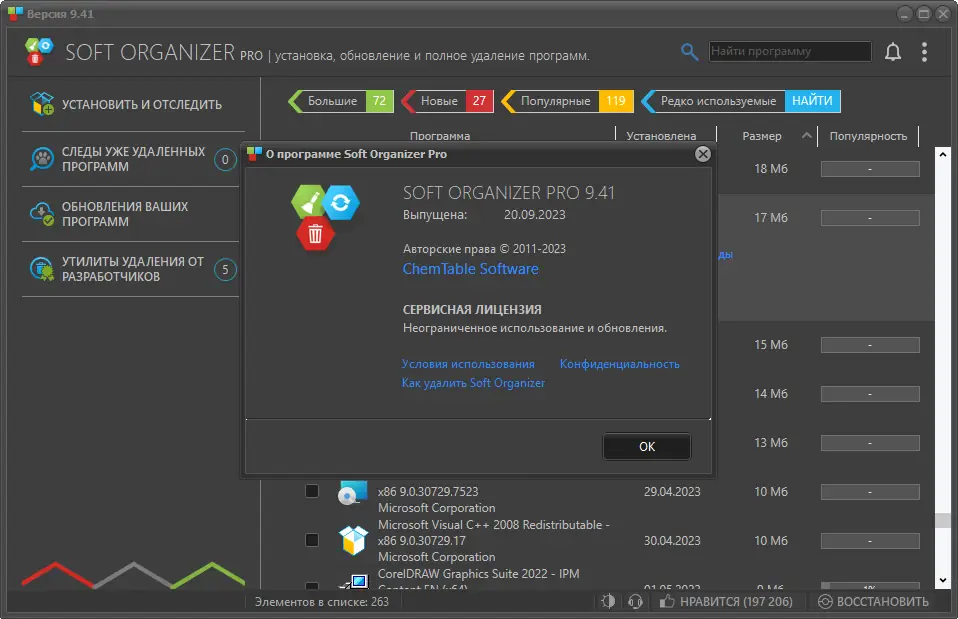Click the install-and-trace box icon
Screen dimensions: 958x619
(42, 104)
